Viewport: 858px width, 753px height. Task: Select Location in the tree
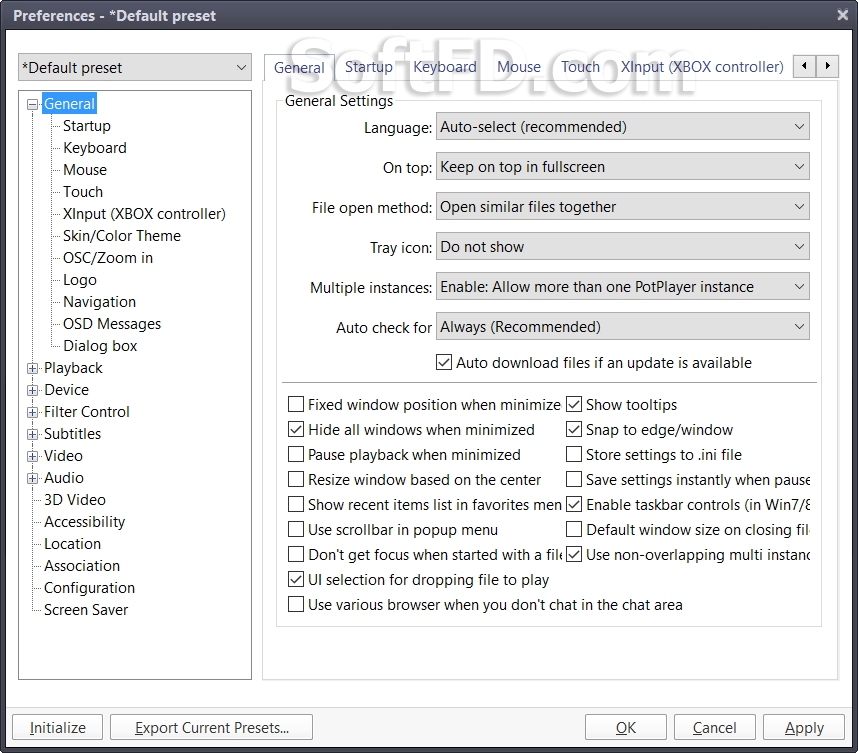click(x=73, y=544)
